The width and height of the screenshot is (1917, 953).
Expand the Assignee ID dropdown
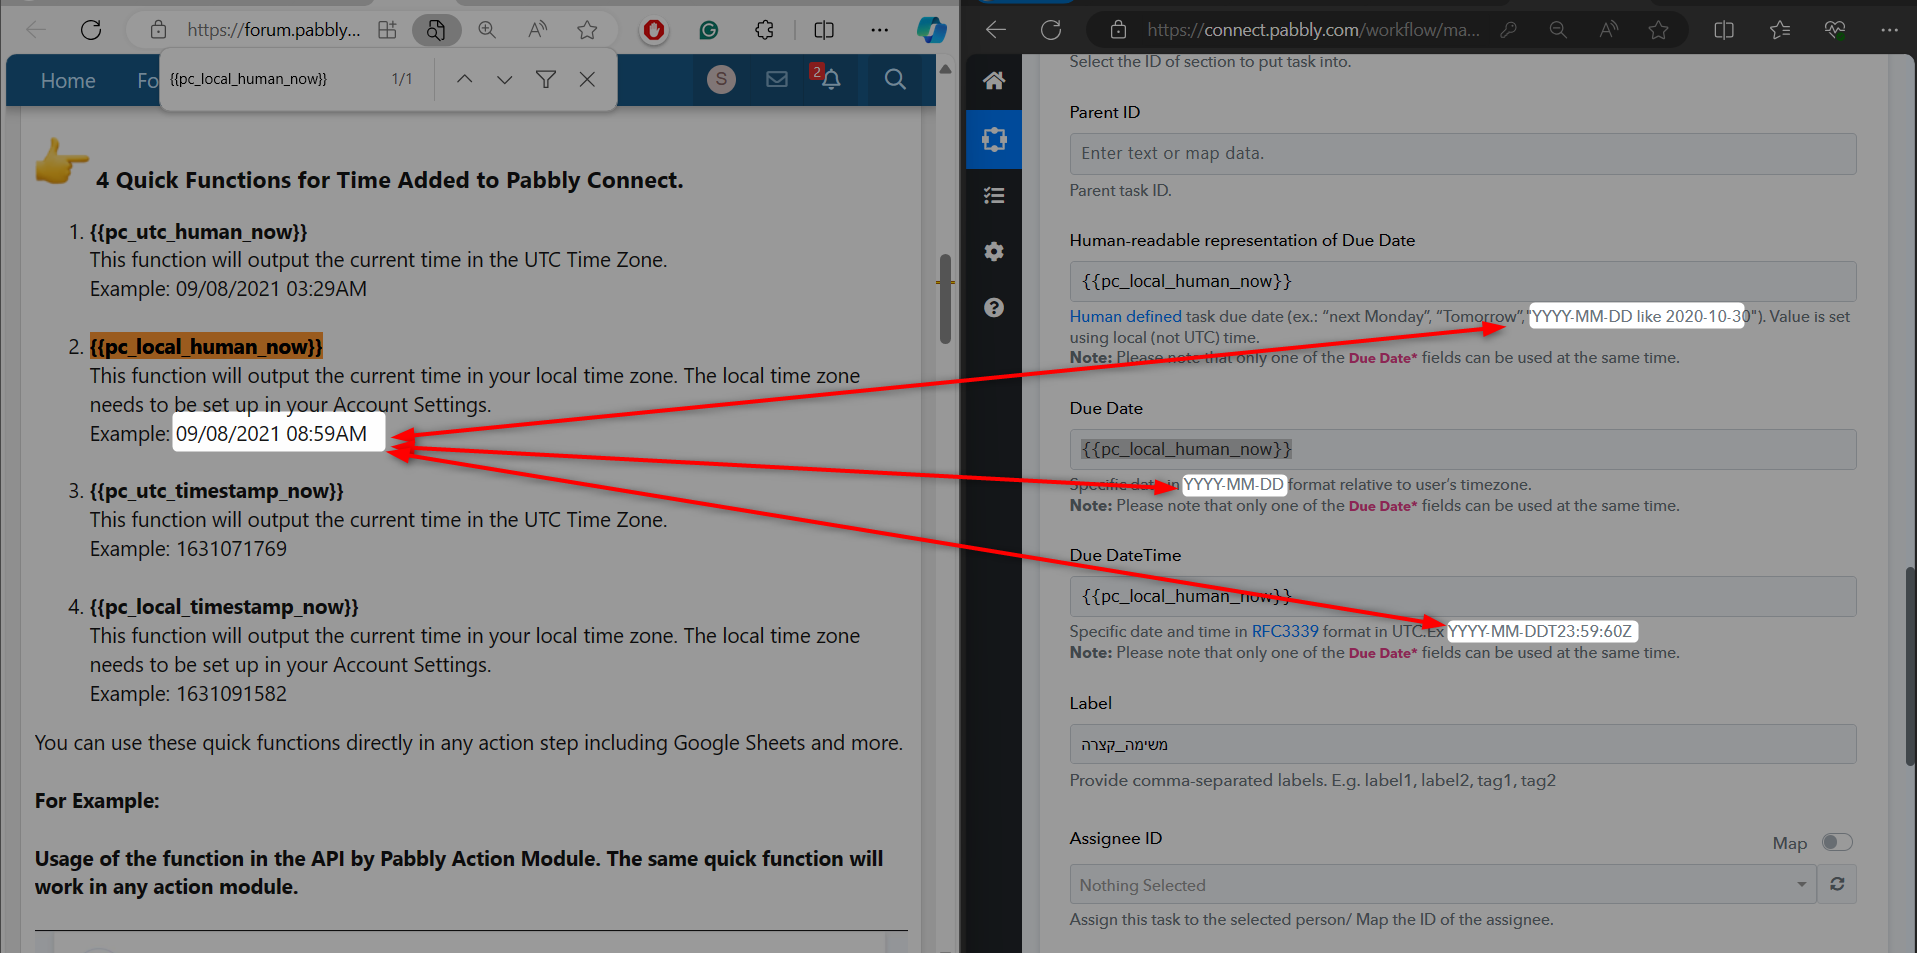point(1443,885)
